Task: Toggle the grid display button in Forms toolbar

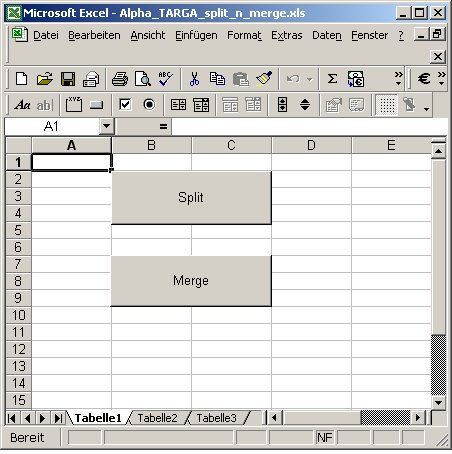Action: click(x=387, y=105)
